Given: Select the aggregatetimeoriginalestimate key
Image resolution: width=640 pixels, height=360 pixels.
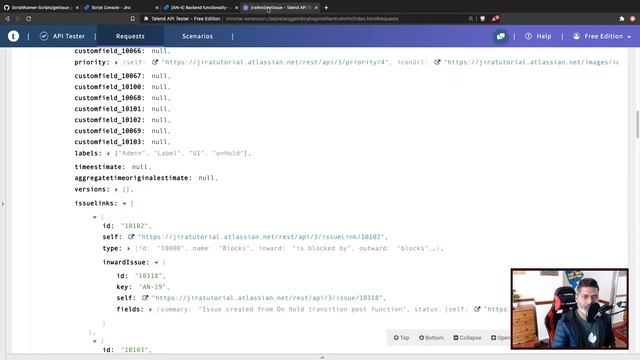Looking at the screenshot, I should [x=133, y=178].
